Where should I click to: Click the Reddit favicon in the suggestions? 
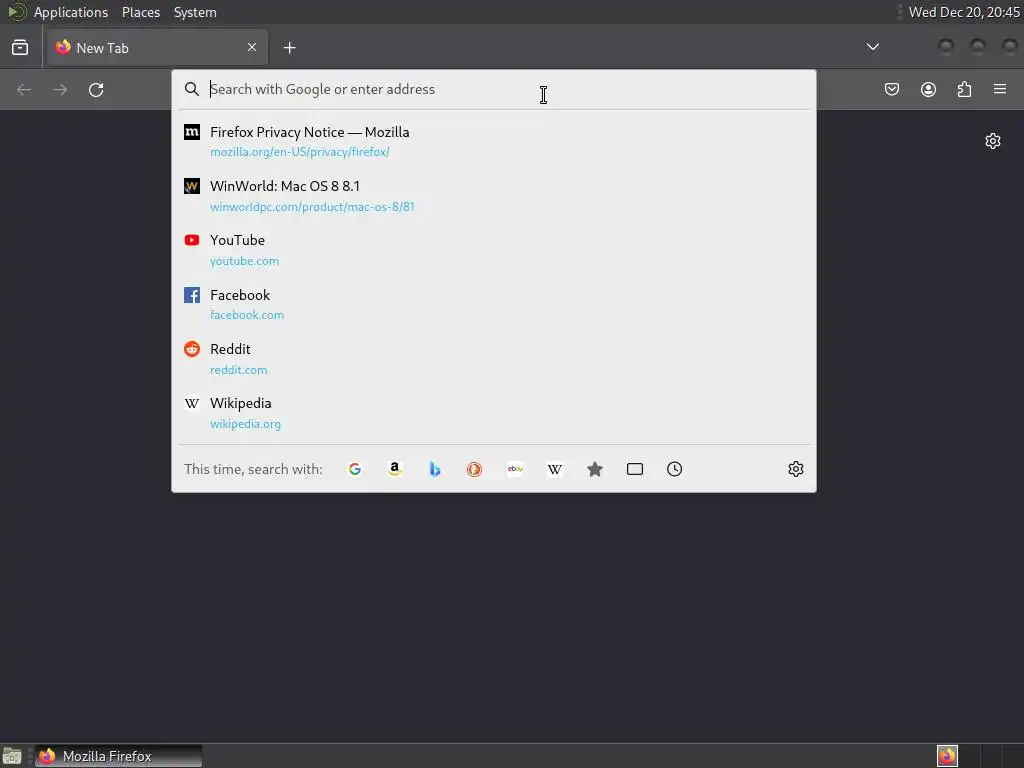pos(192,349)
